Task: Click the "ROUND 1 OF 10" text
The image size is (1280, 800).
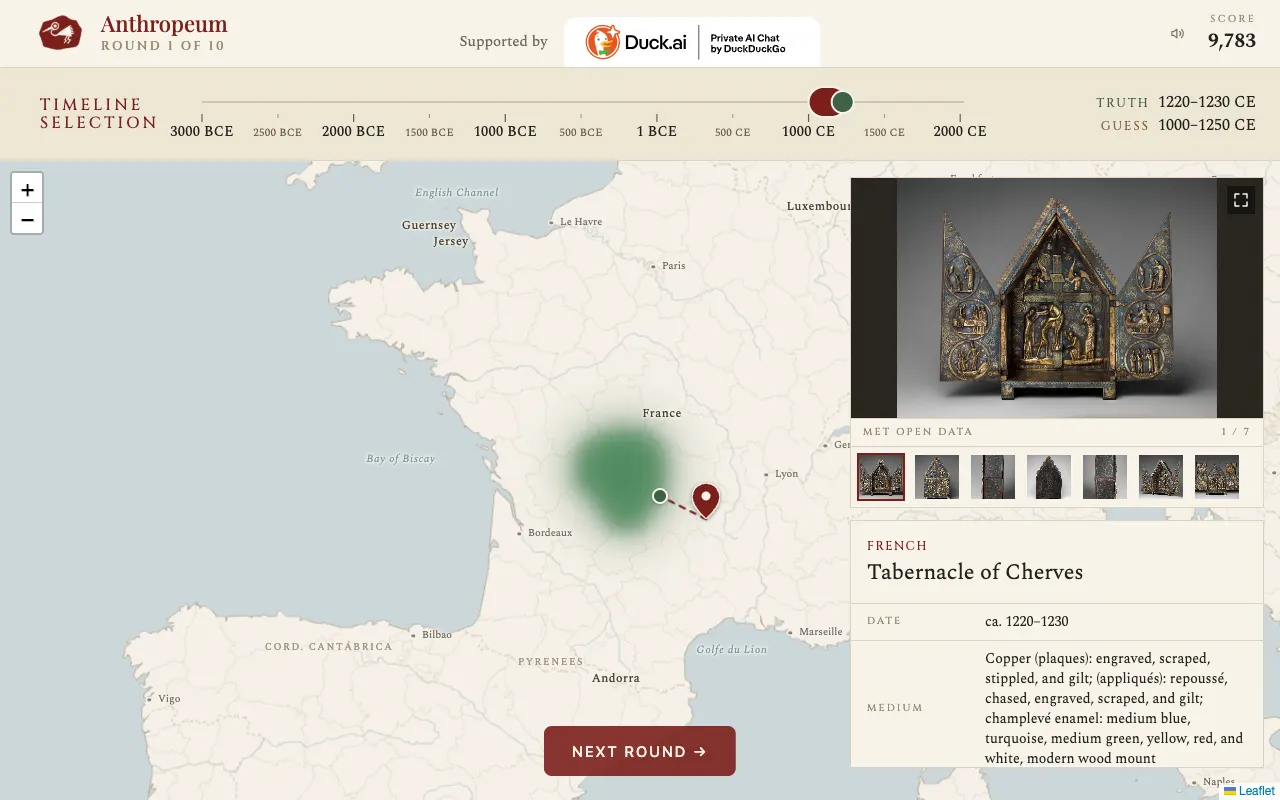Action: [163, 46]
